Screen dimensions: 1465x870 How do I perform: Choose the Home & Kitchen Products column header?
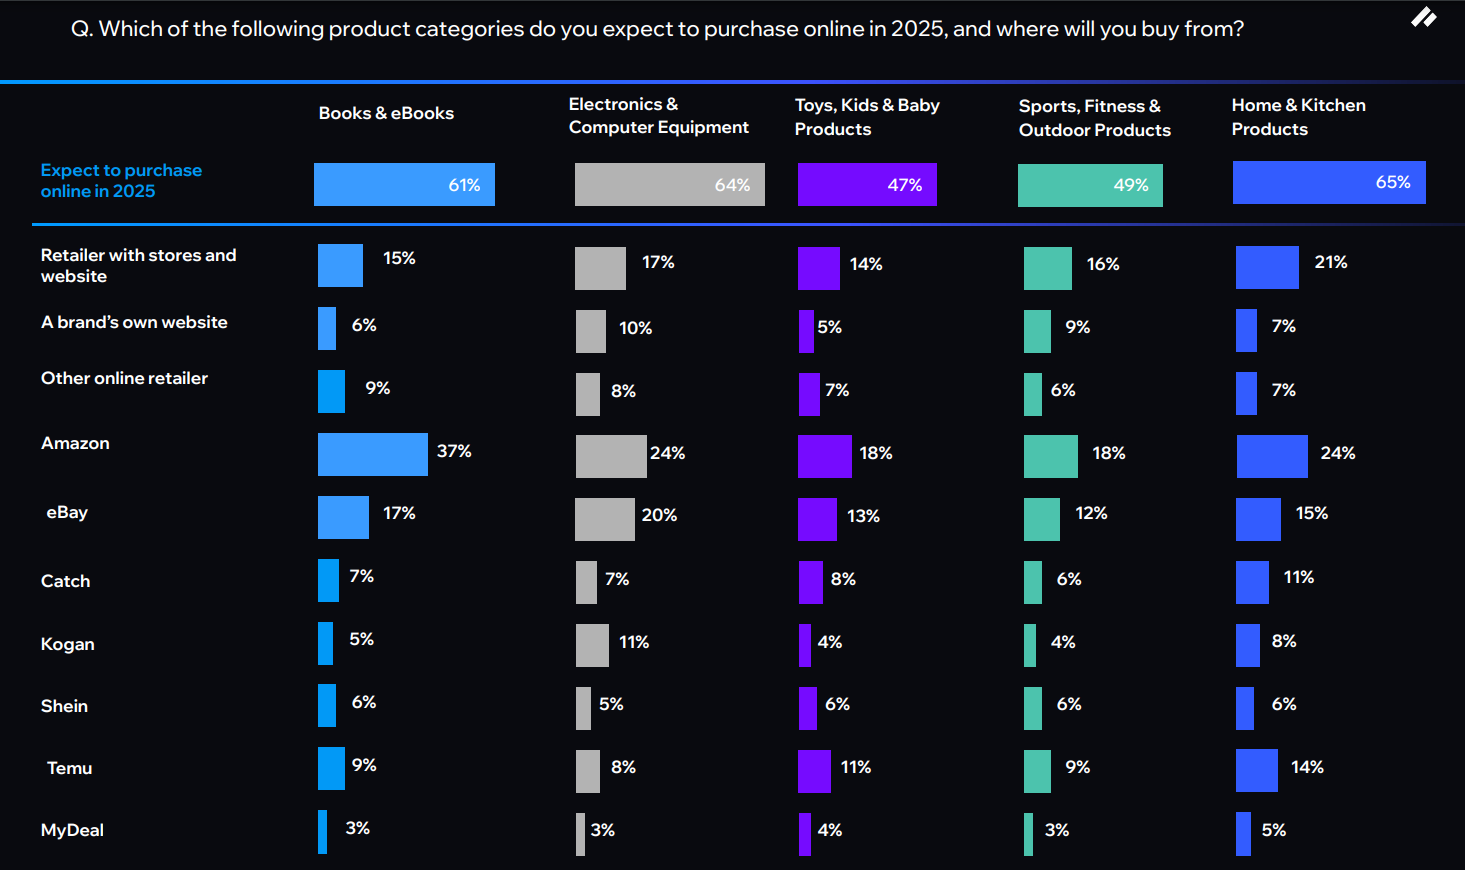pyautogui.click(x=1298, y=117)
